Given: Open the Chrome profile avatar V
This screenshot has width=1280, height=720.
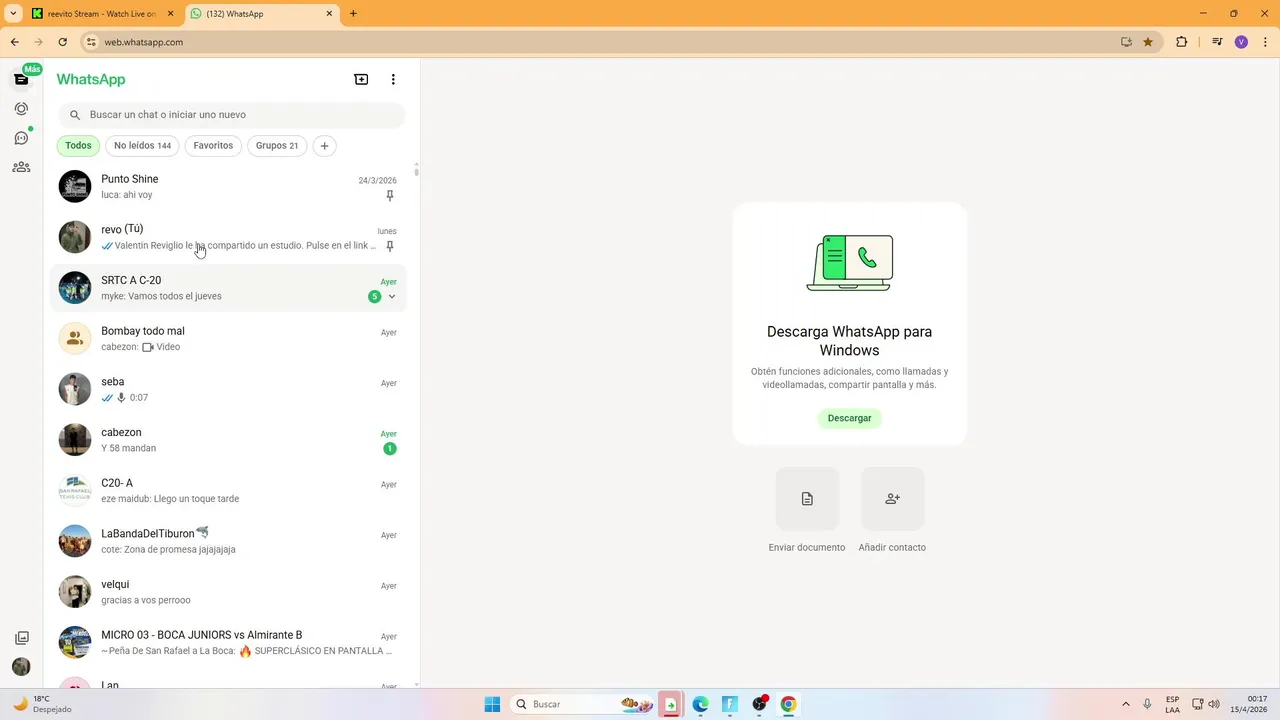Looking at the screenshot, I should [1241, 42].
